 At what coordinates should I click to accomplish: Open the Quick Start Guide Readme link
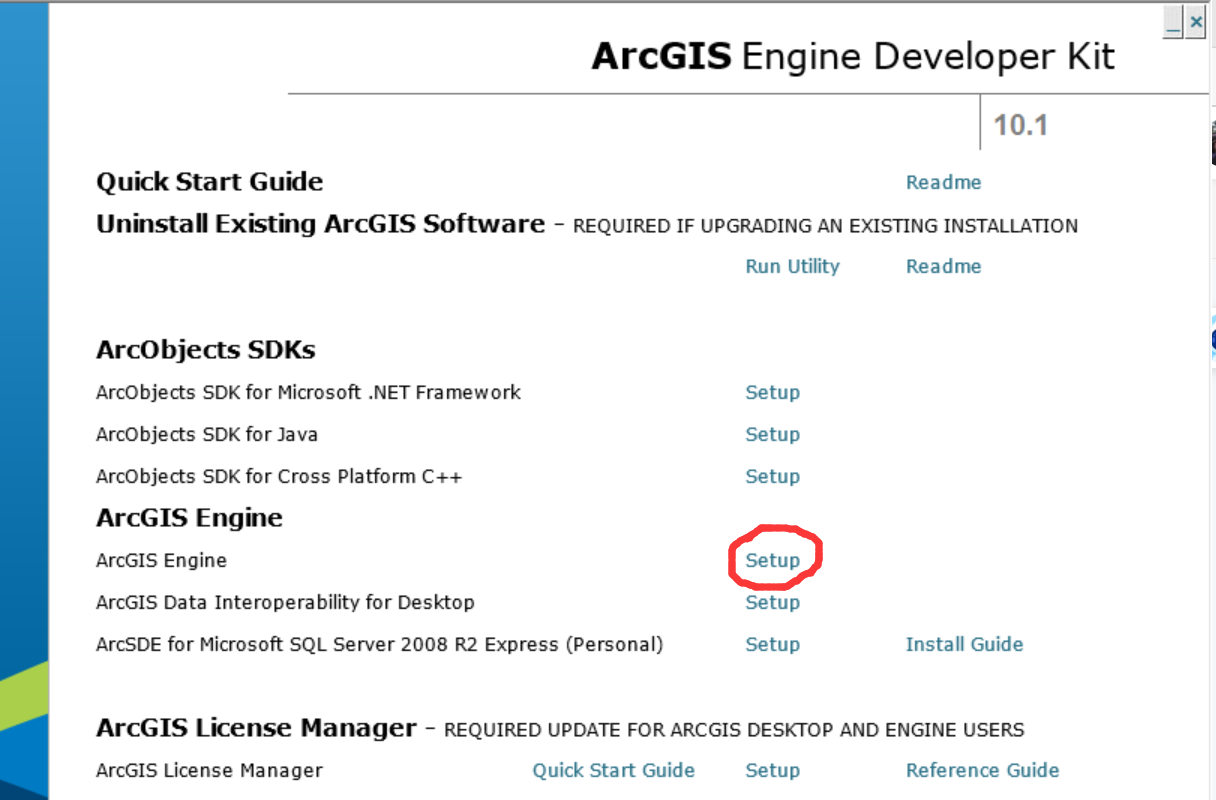[x=943, y=182]
